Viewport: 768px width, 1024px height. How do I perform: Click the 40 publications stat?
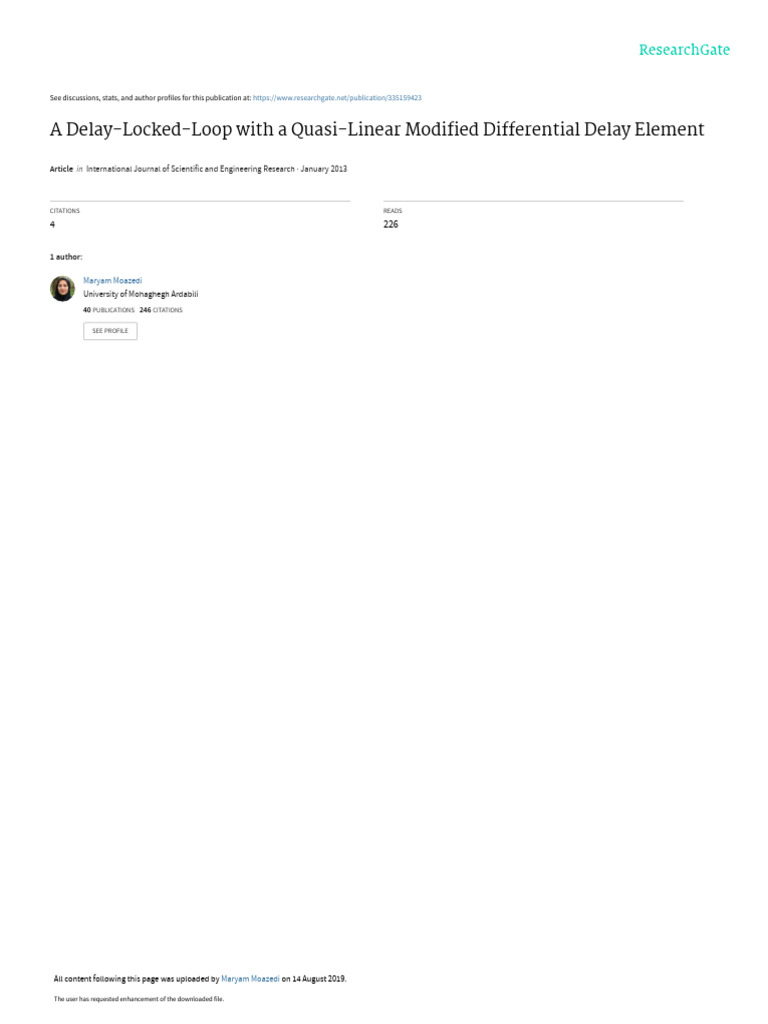(108, 310)
